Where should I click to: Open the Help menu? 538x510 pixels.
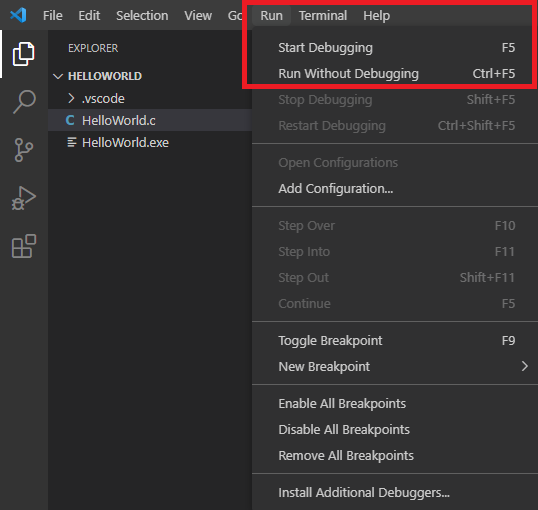click(x=376, y=15)
